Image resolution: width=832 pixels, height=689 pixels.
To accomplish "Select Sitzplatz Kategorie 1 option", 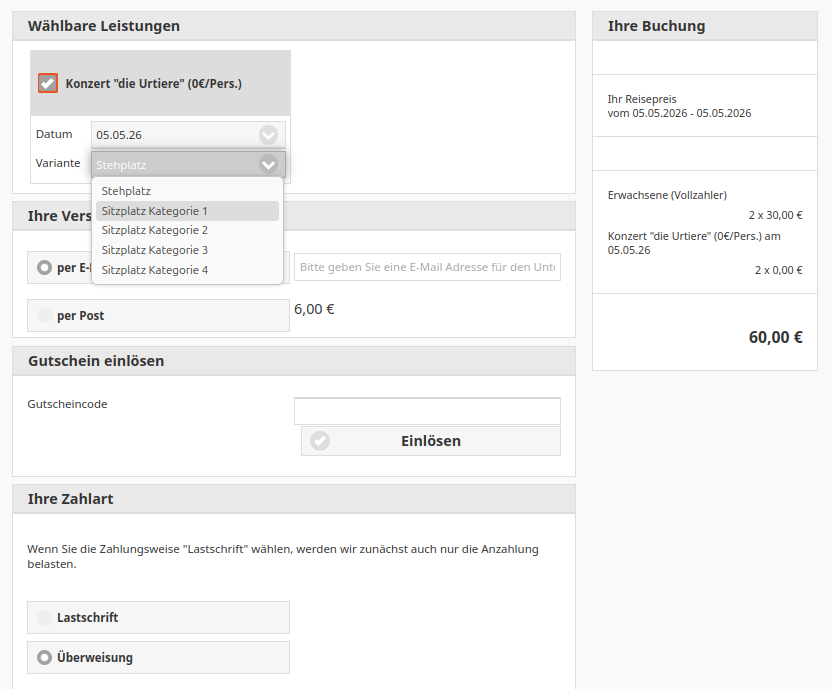I will click(x=154, y=211).
